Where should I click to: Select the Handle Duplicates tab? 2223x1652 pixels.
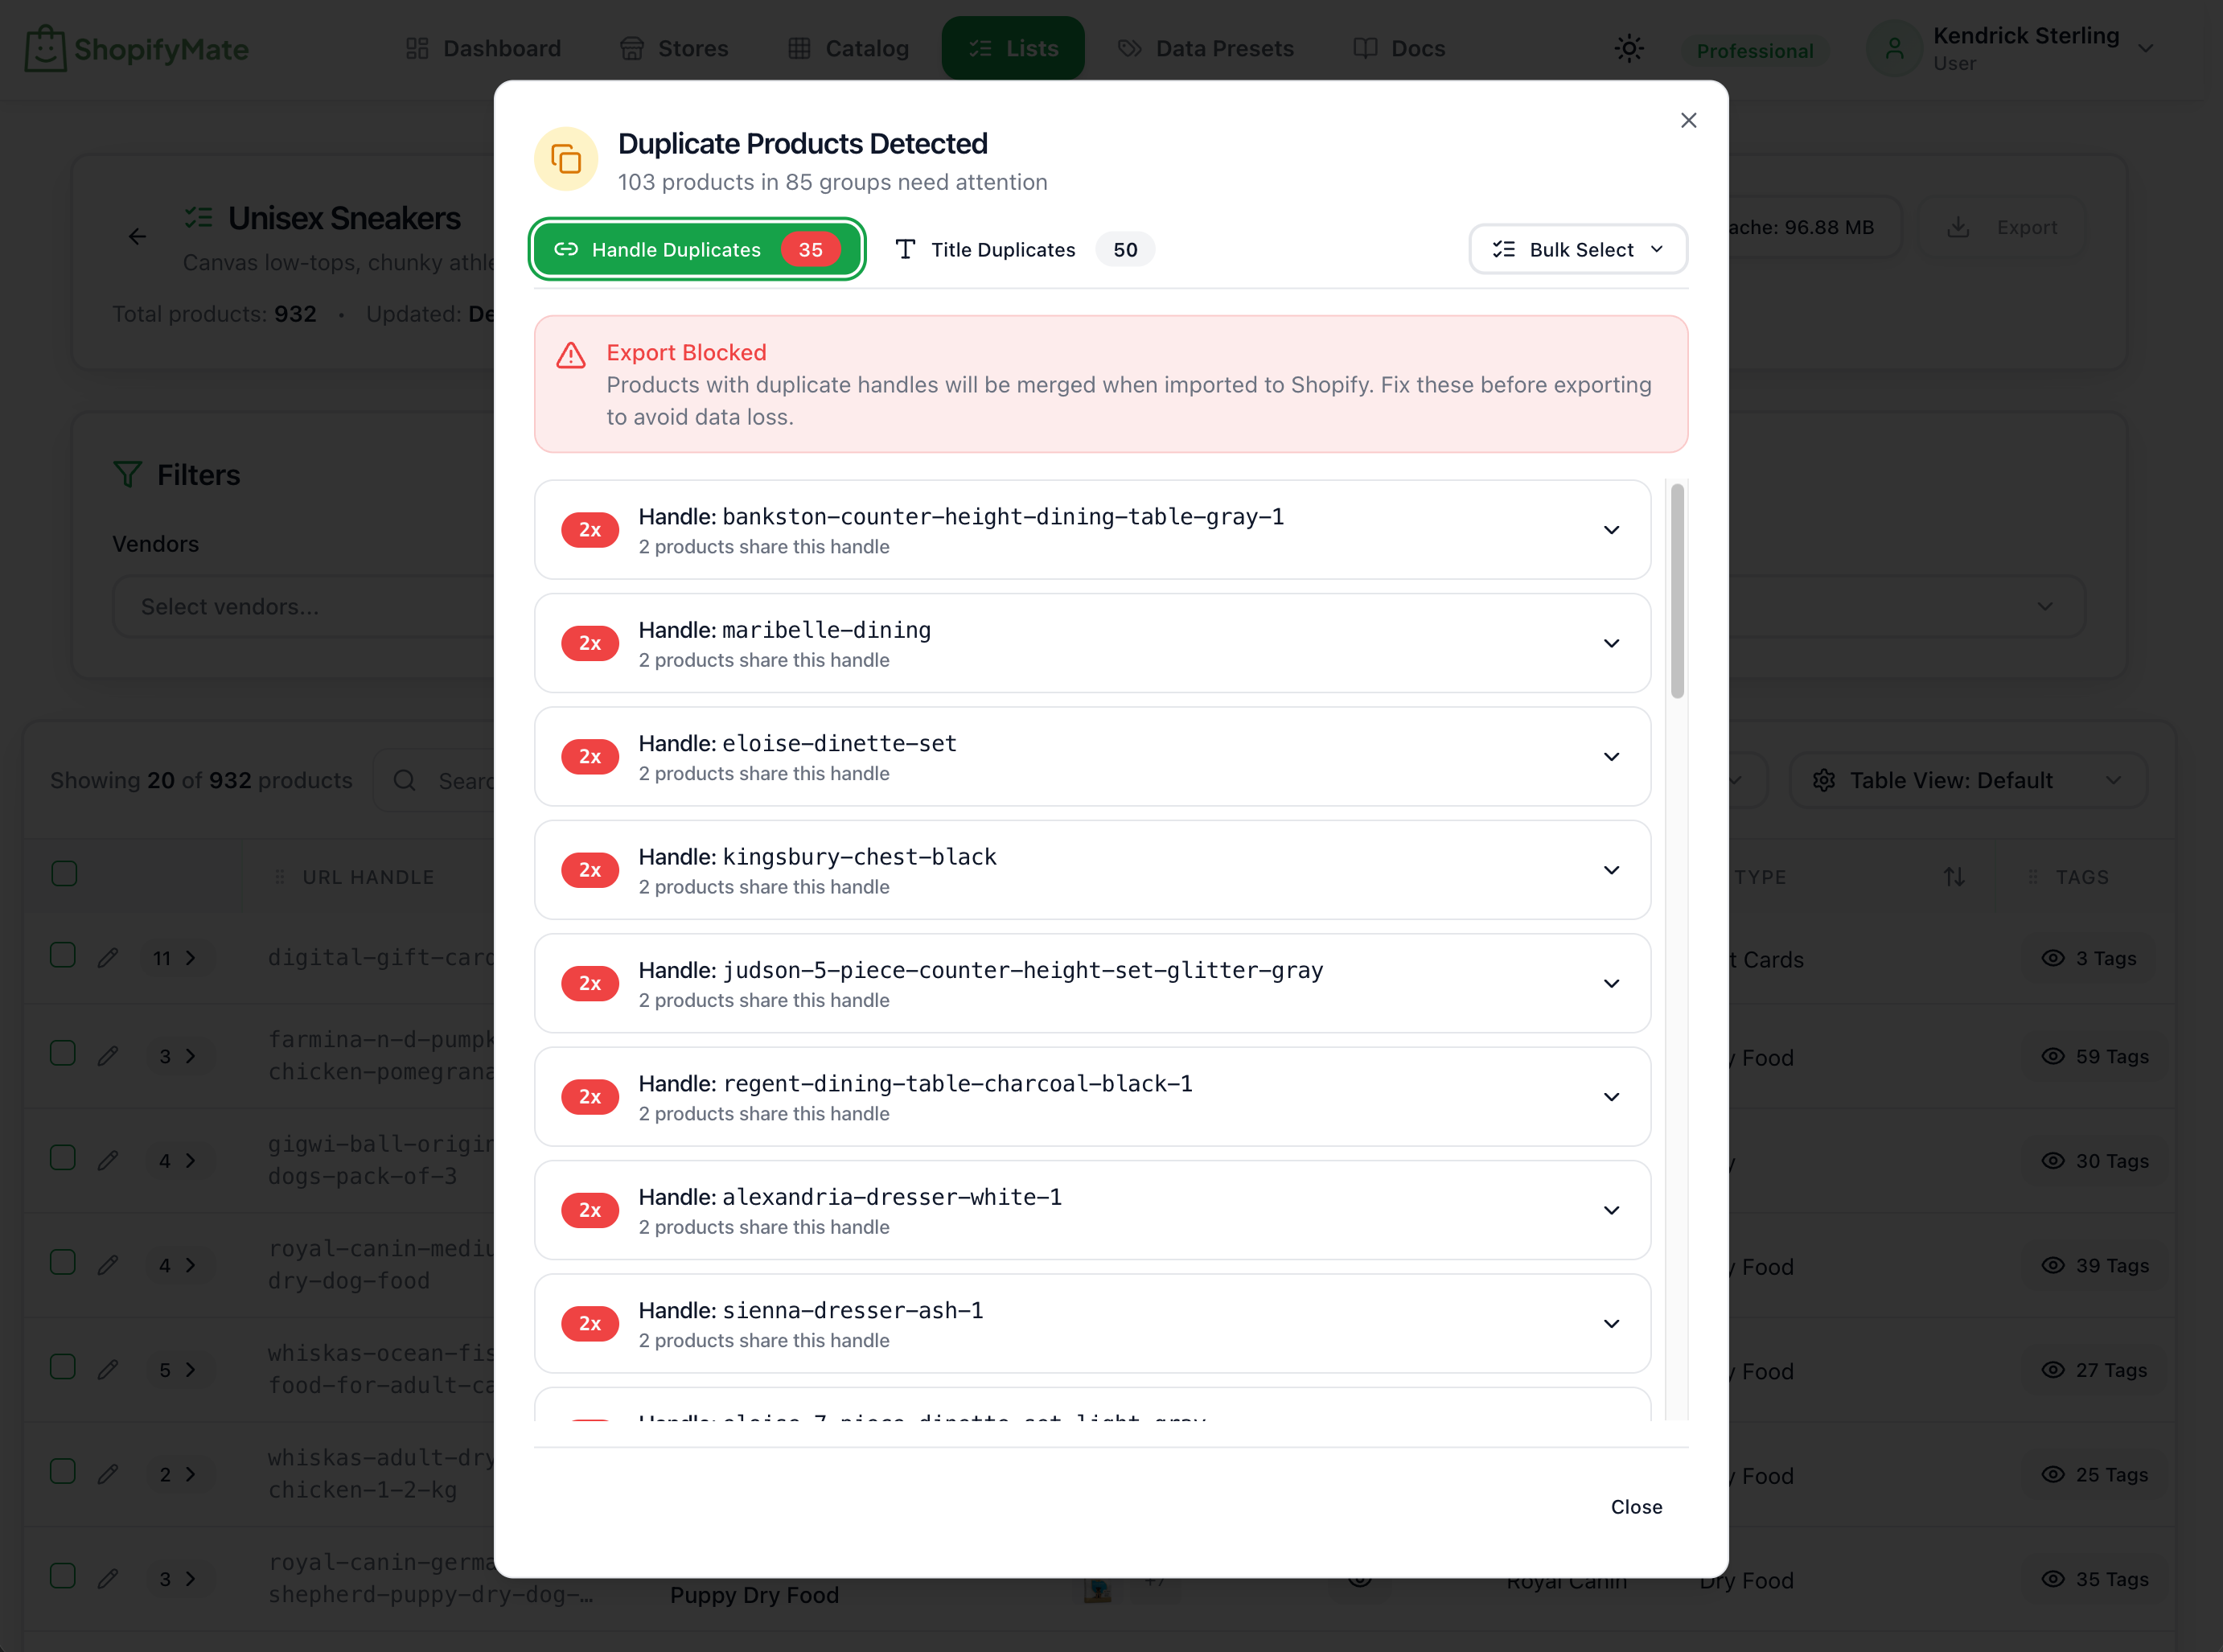[x=696, y=249]
